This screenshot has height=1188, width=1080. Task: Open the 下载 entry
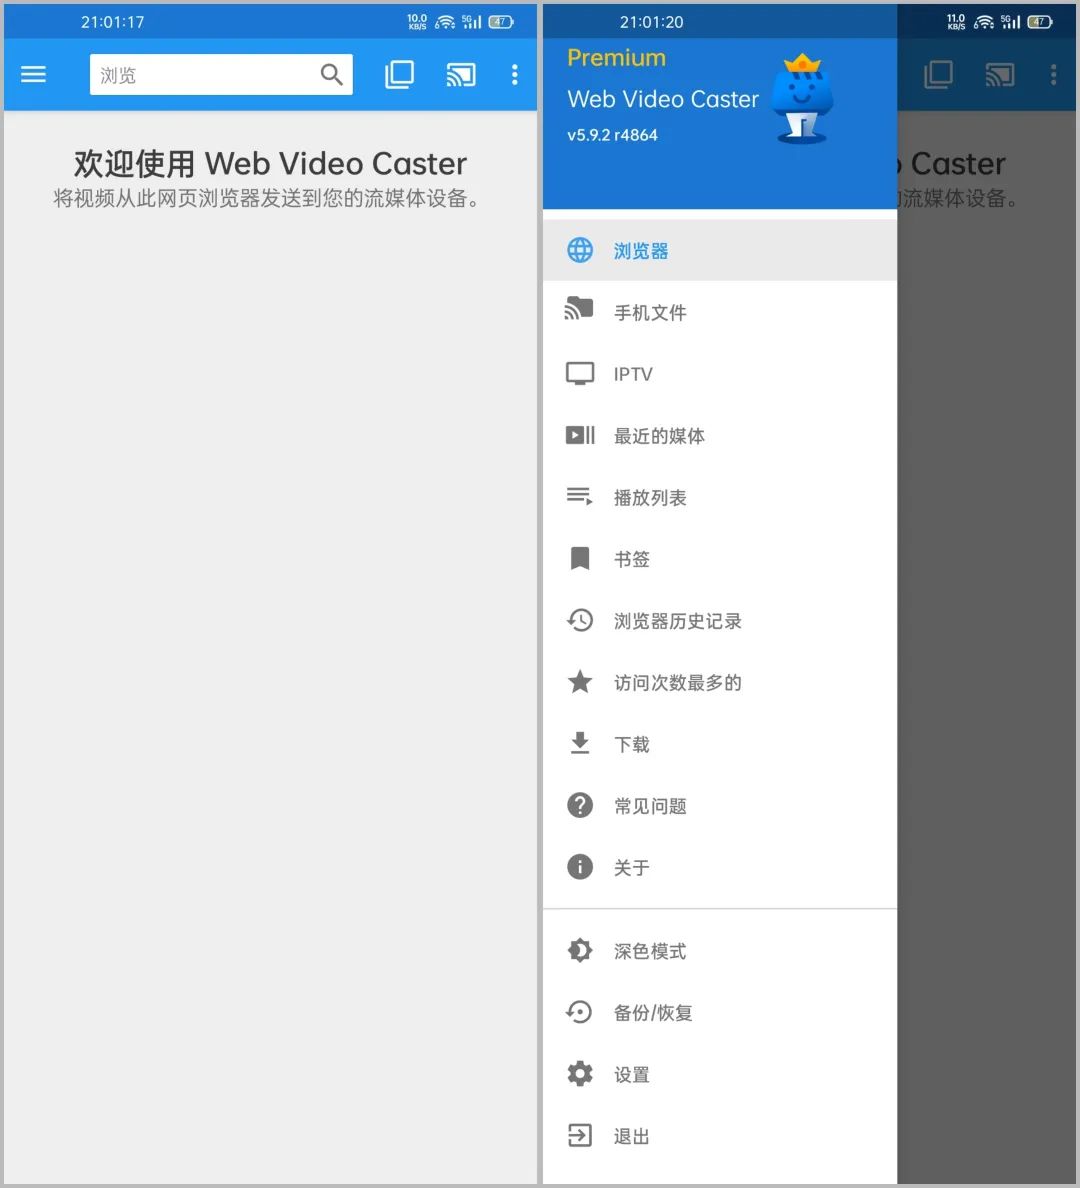pos(720,744)
